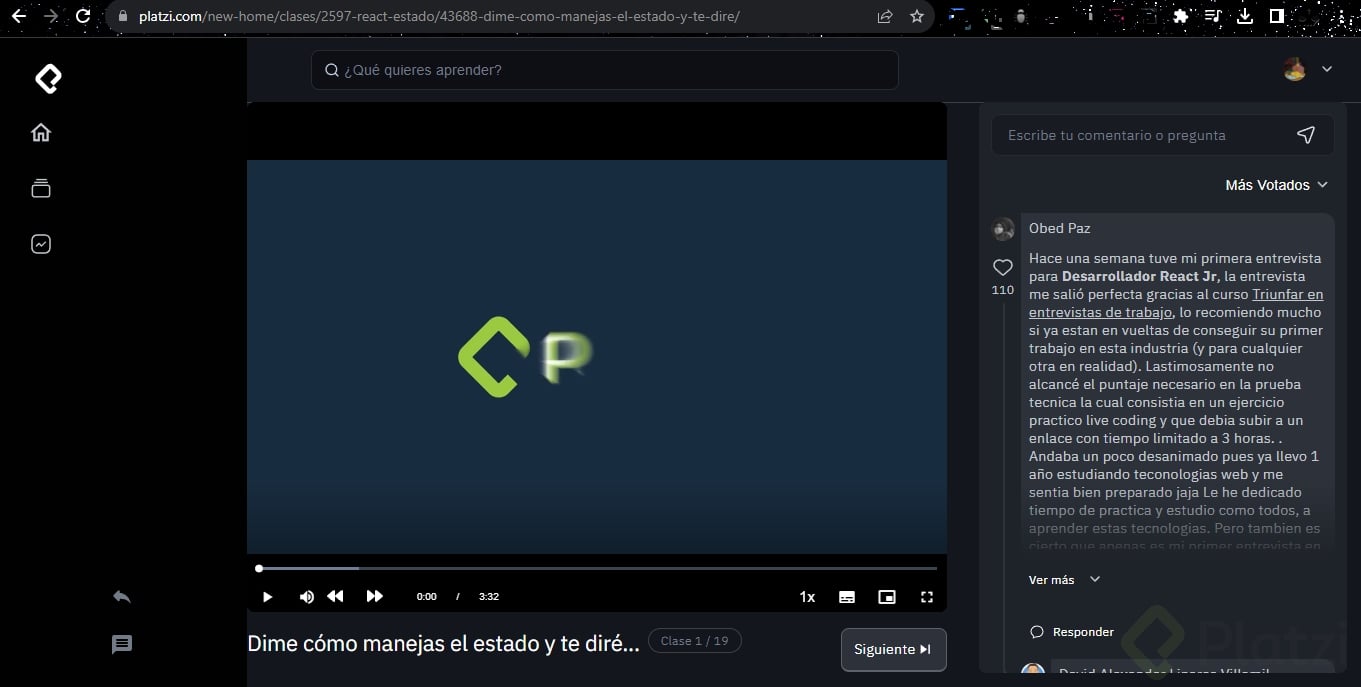Send comment with paper plane icon
The height and width of the screenshot is (687, 1361).
coord(1306,135)
